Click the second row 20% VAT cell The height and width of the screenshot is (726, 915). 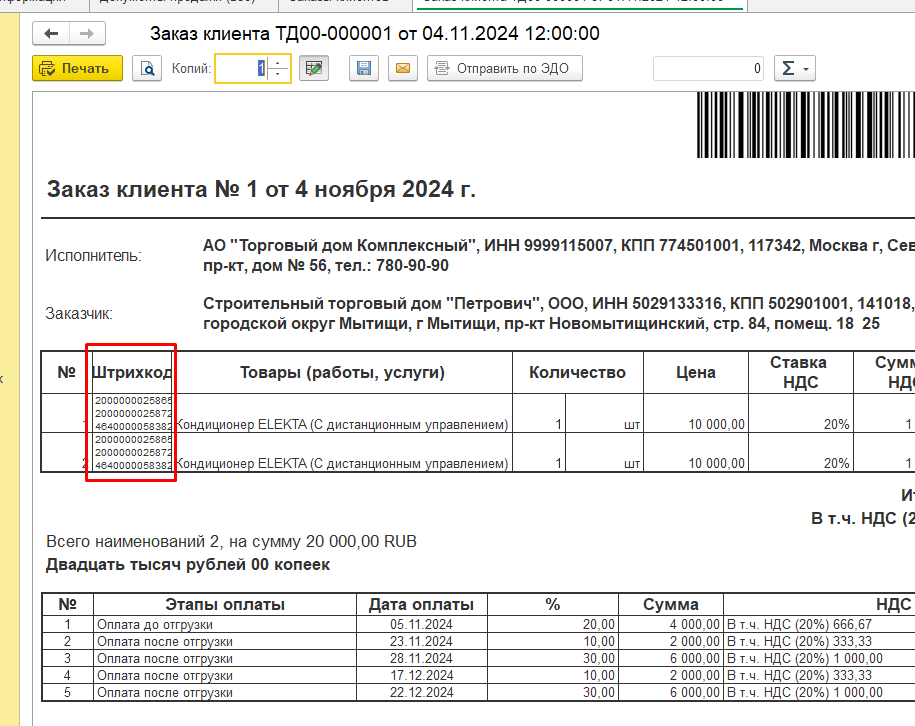coord(801,452)
